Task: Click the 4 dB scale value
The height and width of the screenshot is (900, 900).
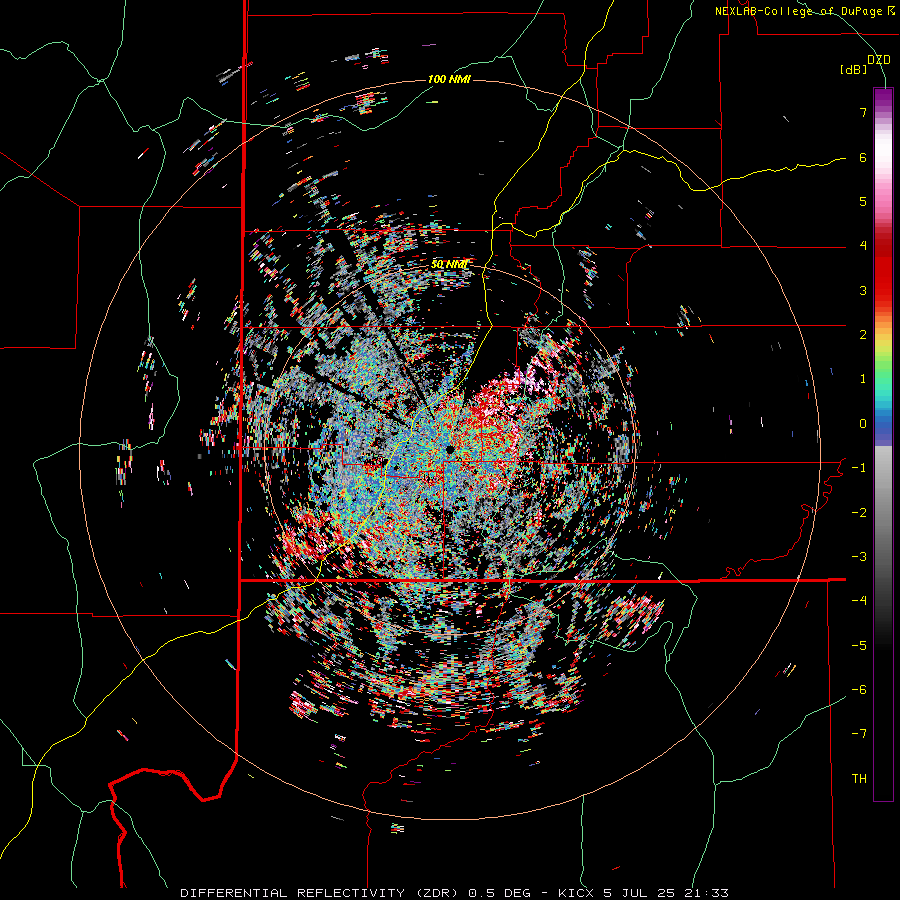Action: click(863, 246)
